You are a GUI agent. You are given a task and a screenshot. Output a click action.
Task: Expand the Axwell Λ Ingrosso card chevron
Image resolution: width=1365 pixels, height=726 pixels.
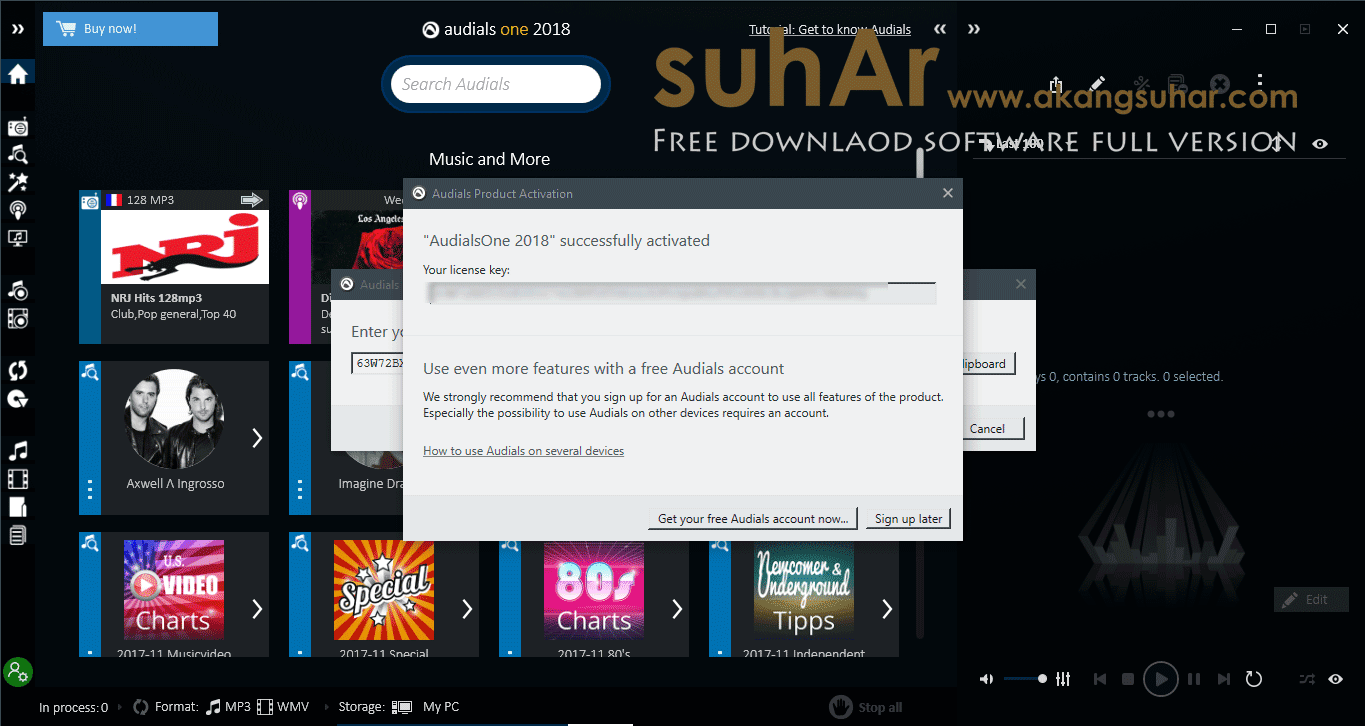[x=257, y=438]
